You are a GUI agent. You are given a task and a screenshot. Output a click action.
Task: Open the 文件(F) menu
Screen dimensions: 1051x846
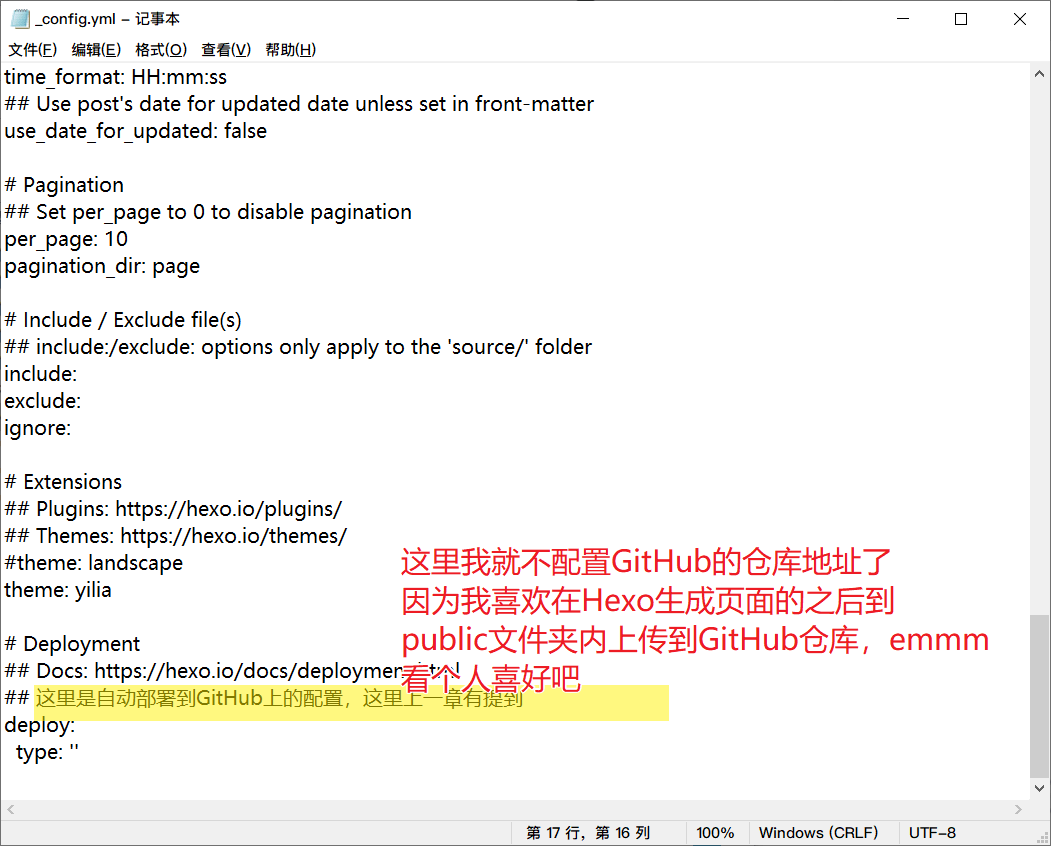pyautogui.click(x=32, y=49)
